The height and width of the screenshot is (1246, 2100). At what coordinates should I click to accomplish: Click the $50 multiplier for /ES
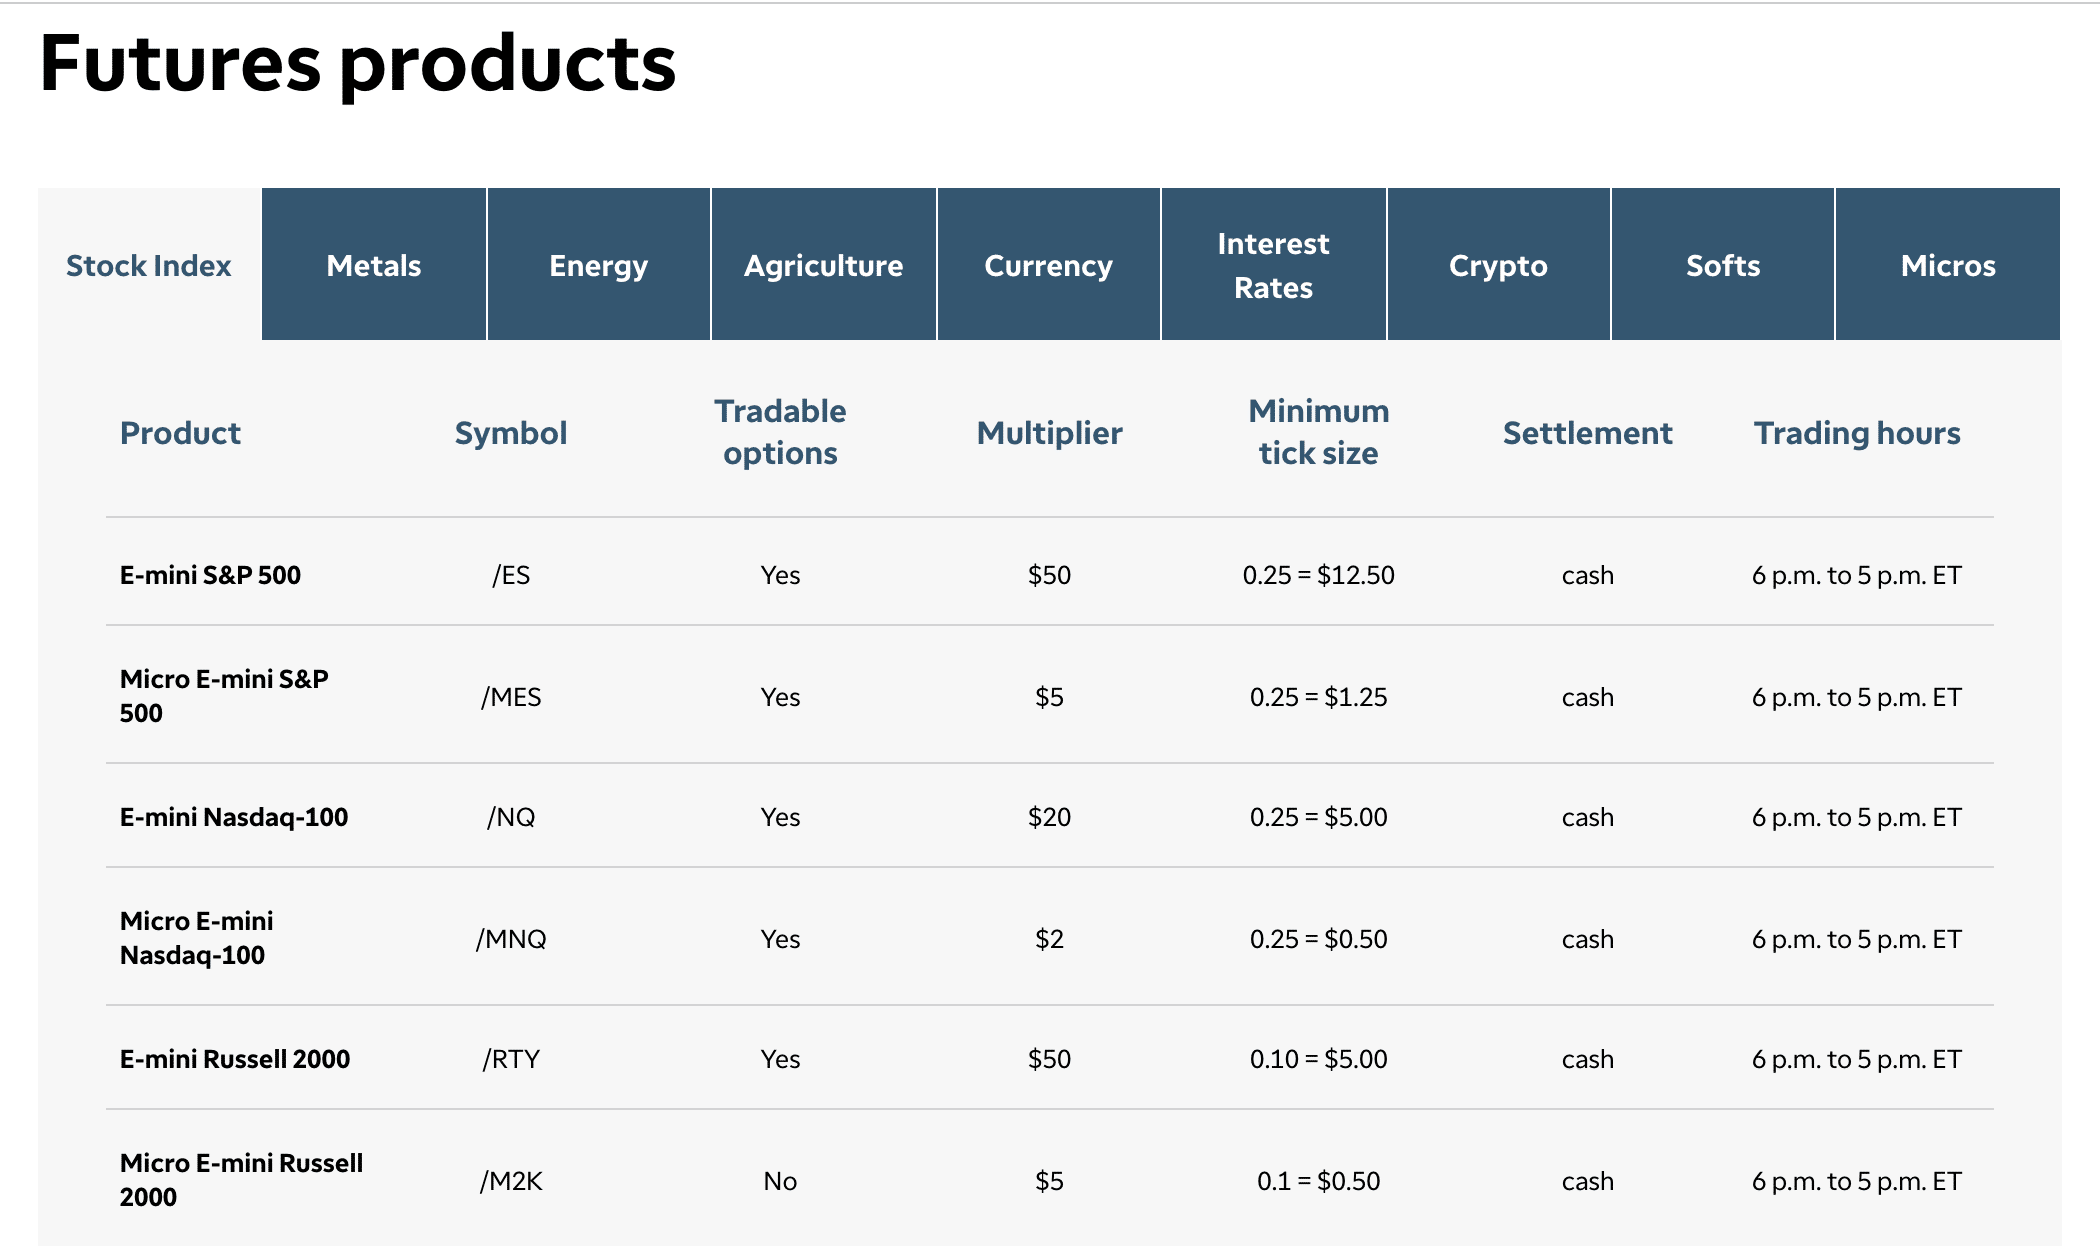(x=1049, y=575)
